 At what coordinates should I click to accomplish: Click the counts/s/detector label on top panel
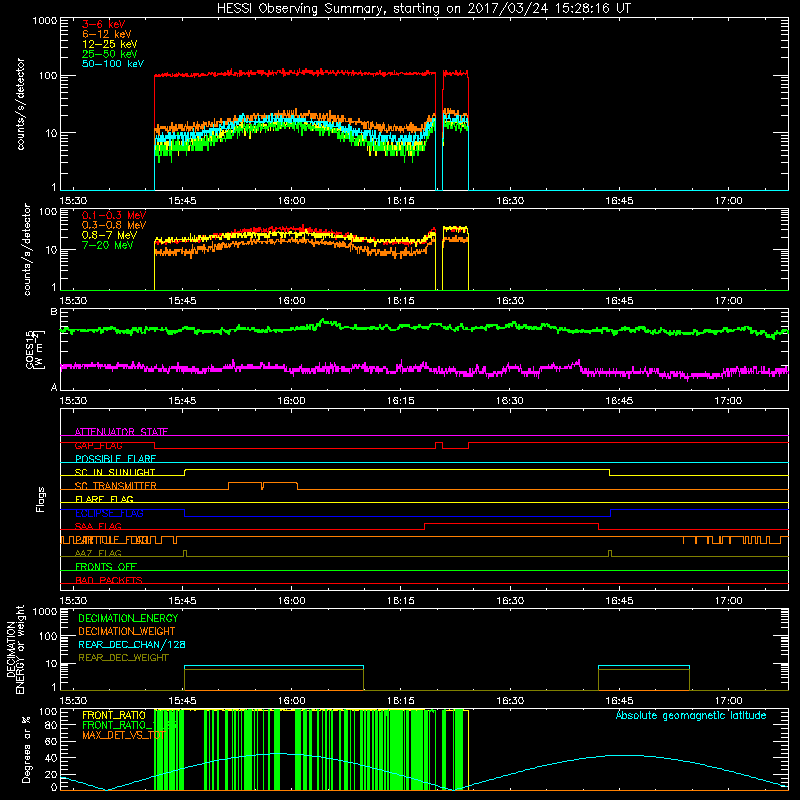pyautogui.click(x=21, y=104)
